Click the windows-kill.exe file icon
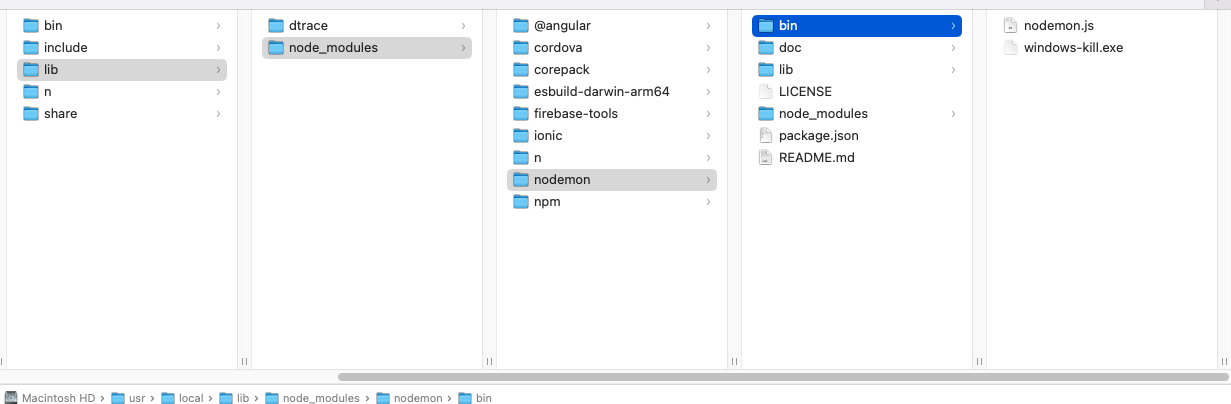The height and width of the screenshot is (404, 1231). click(x=1010, y=47)
